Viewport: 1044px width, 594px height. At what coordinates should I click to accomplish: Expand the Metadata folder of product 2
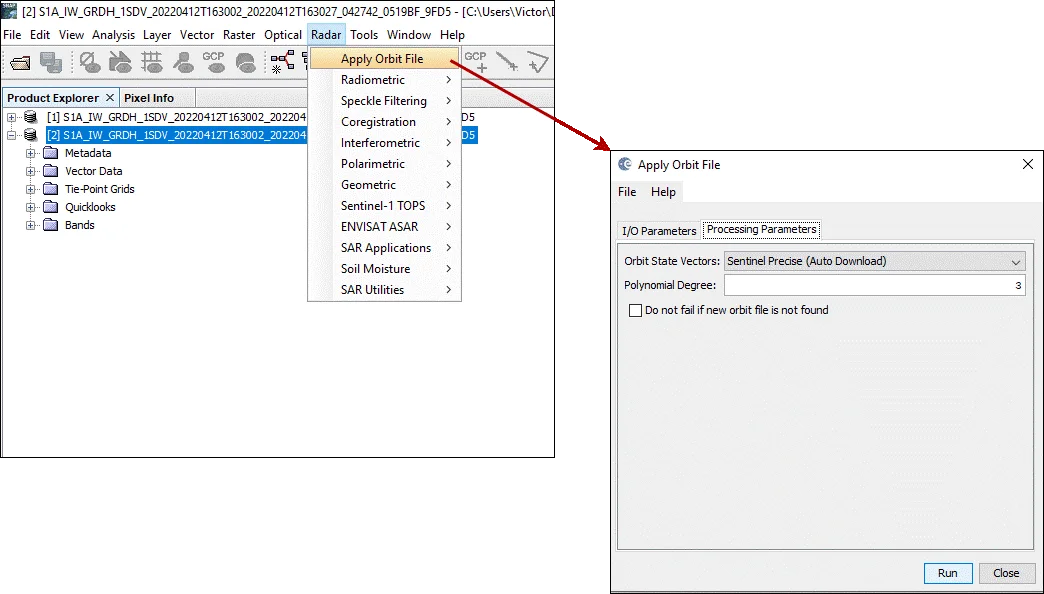(x=30, y=152)
